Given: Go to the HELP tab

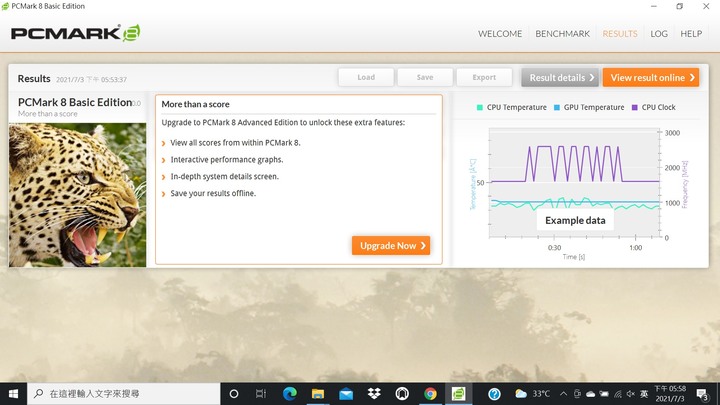Looking at the screenshot, I should [691, 34].
